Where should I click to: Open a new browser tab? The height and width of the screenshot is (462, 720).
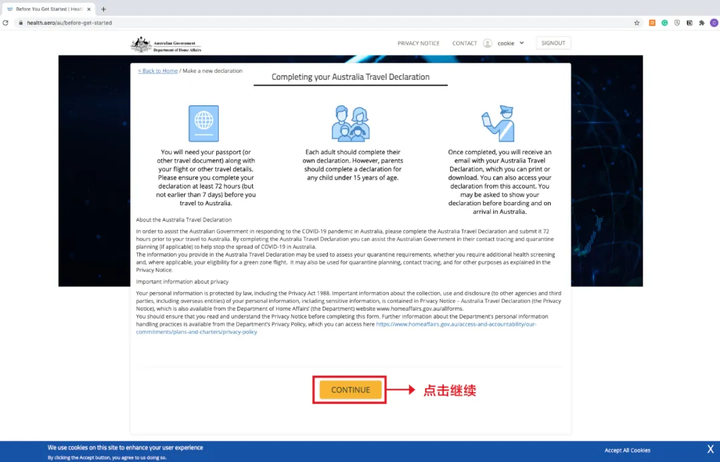pos(103,9)
